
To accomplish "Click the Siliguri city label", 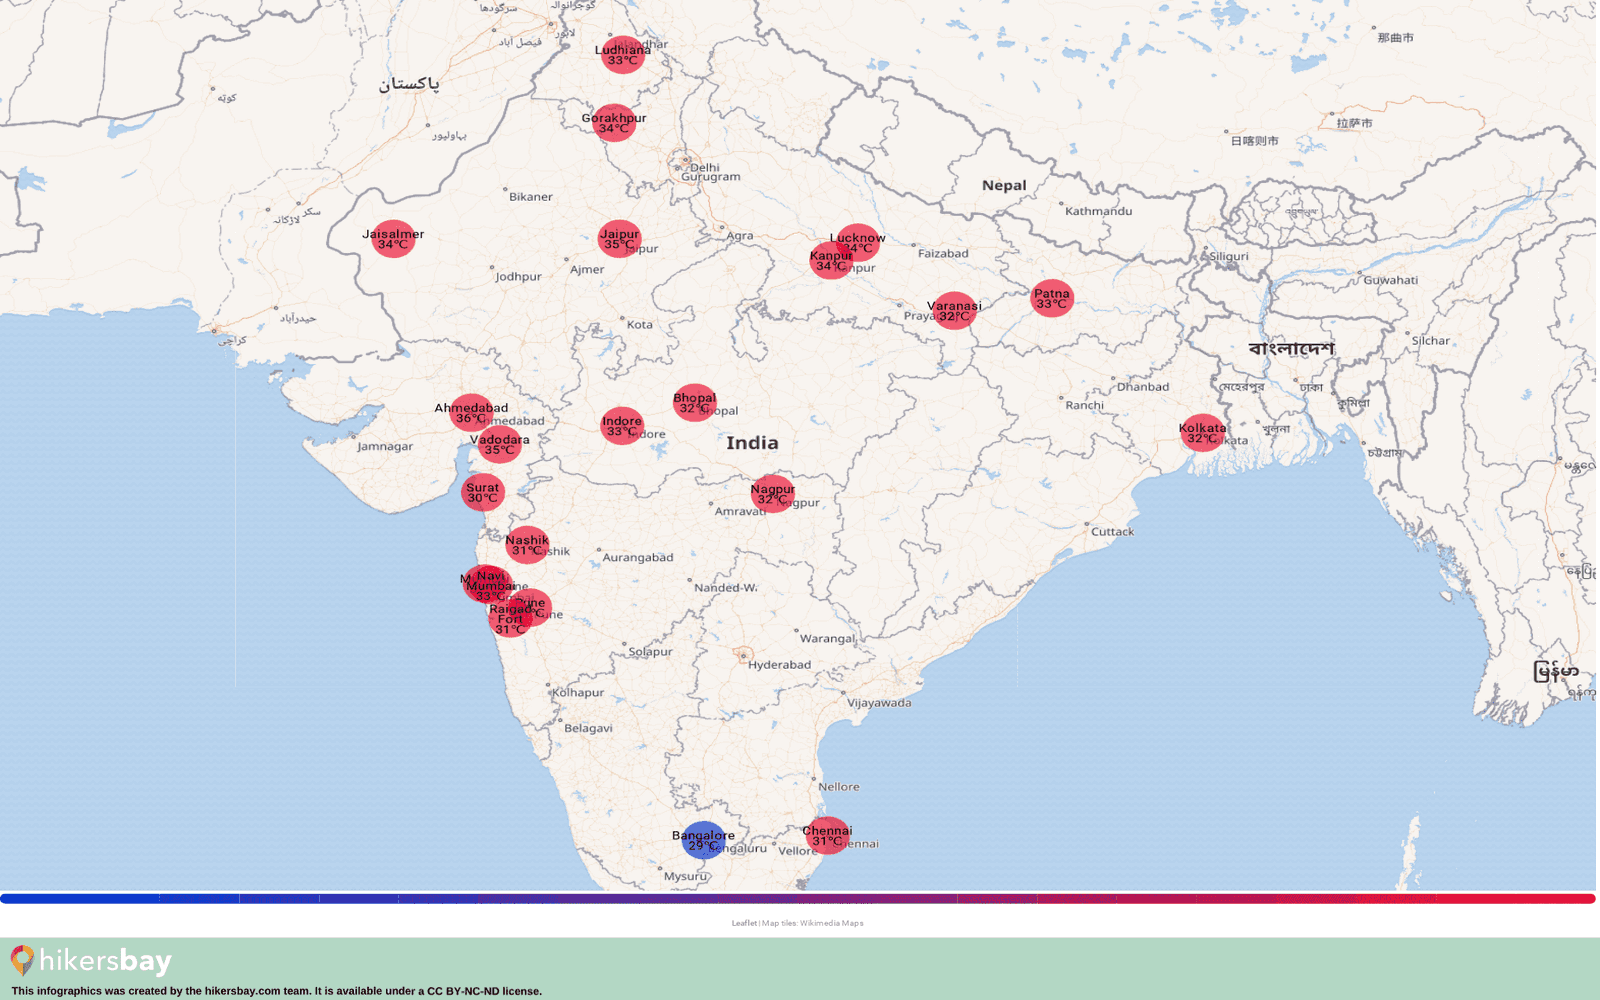I will (x=1229, y=256).
